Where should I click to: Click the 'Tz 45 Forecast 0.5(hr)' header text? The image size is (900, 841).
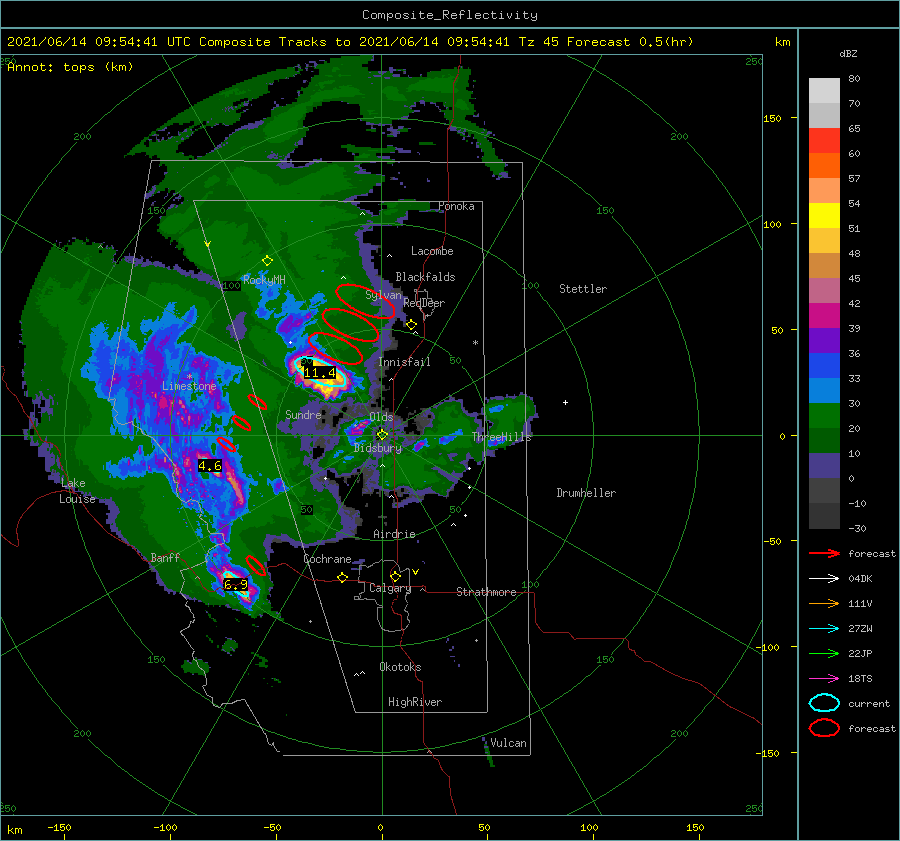(606, 42)
